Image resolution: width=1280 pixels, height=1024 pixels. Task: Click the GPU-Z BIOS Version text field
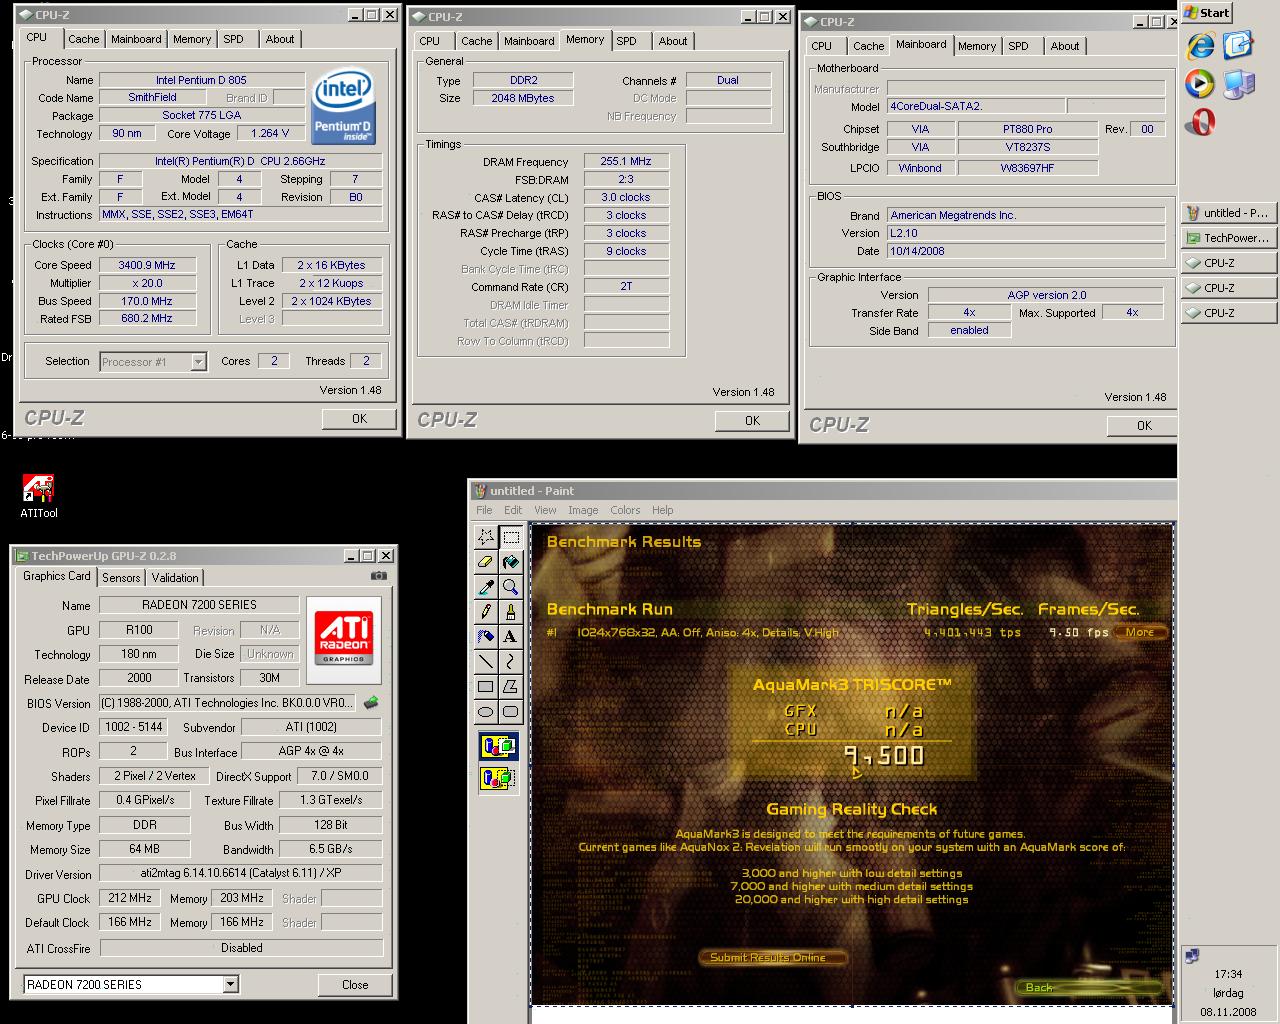[x=226, y=703]
